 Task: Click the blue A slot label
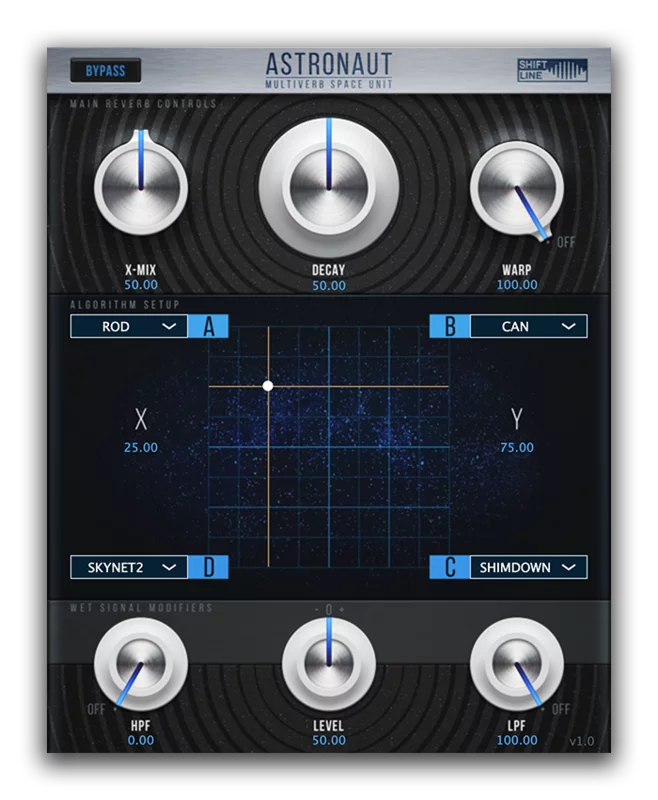208,326
